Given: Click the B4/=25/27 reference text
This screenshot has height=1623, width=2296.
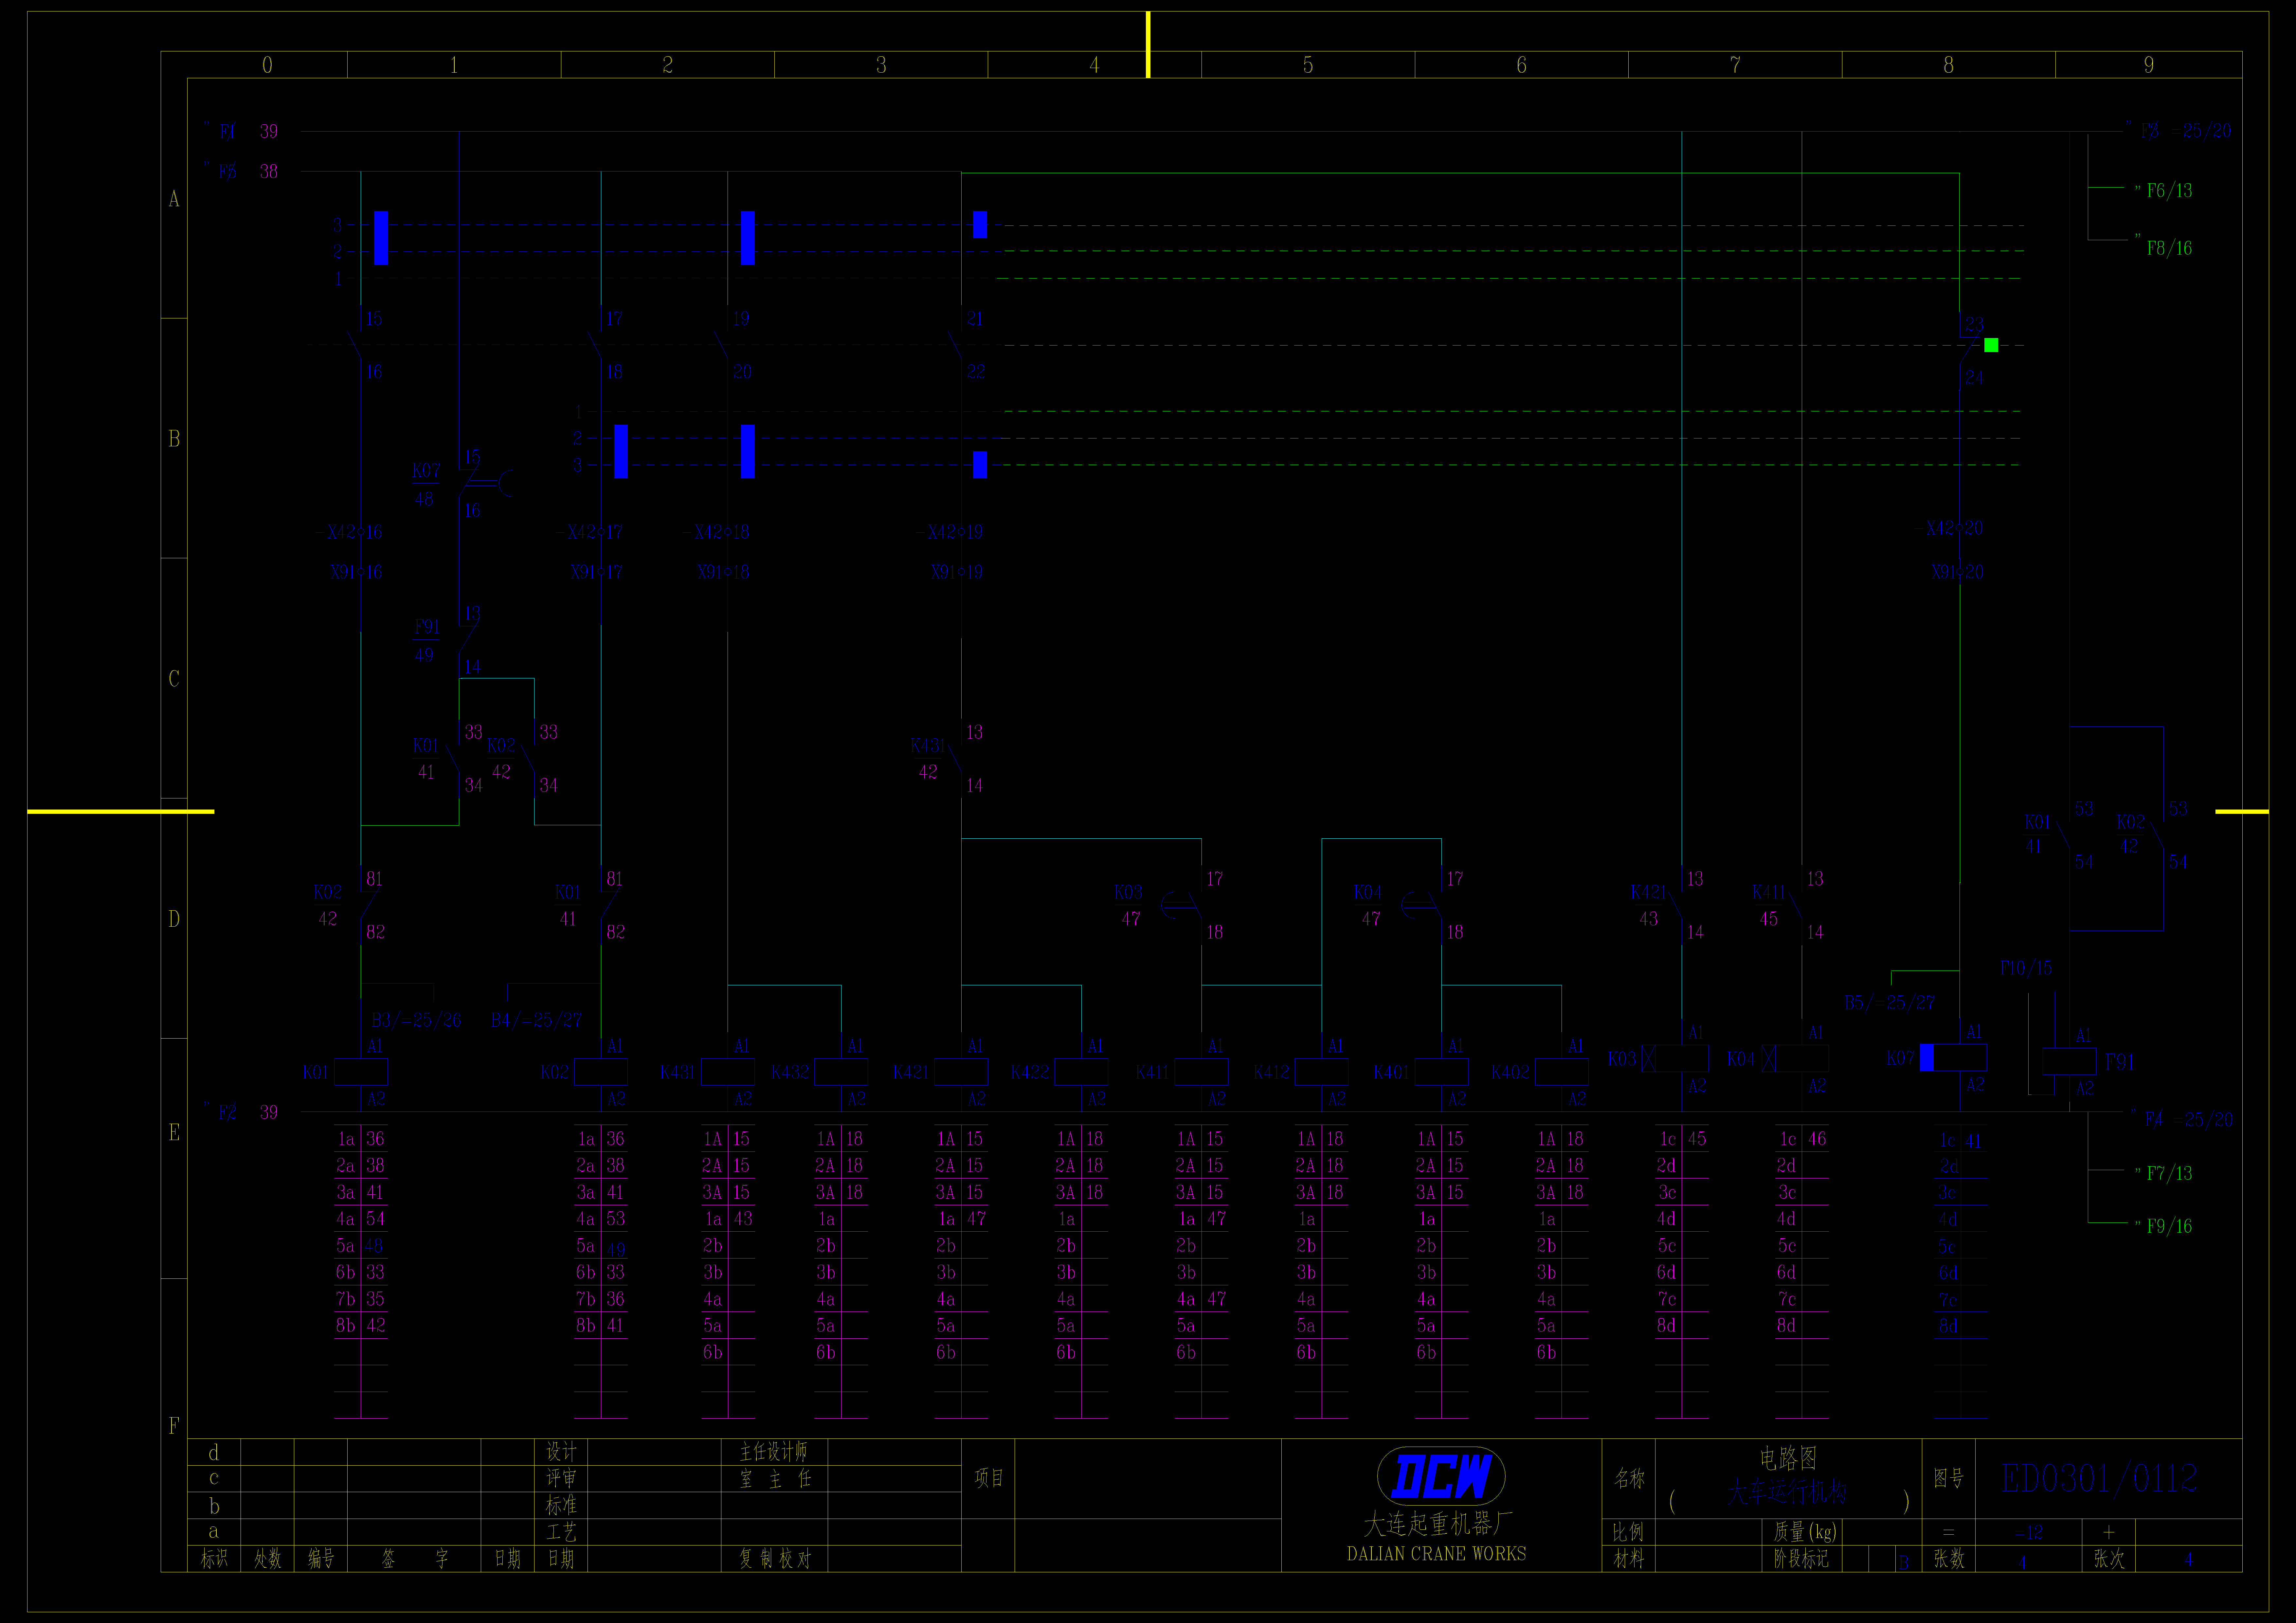Looking at the screenshot, I should [x=536, y=1020].
